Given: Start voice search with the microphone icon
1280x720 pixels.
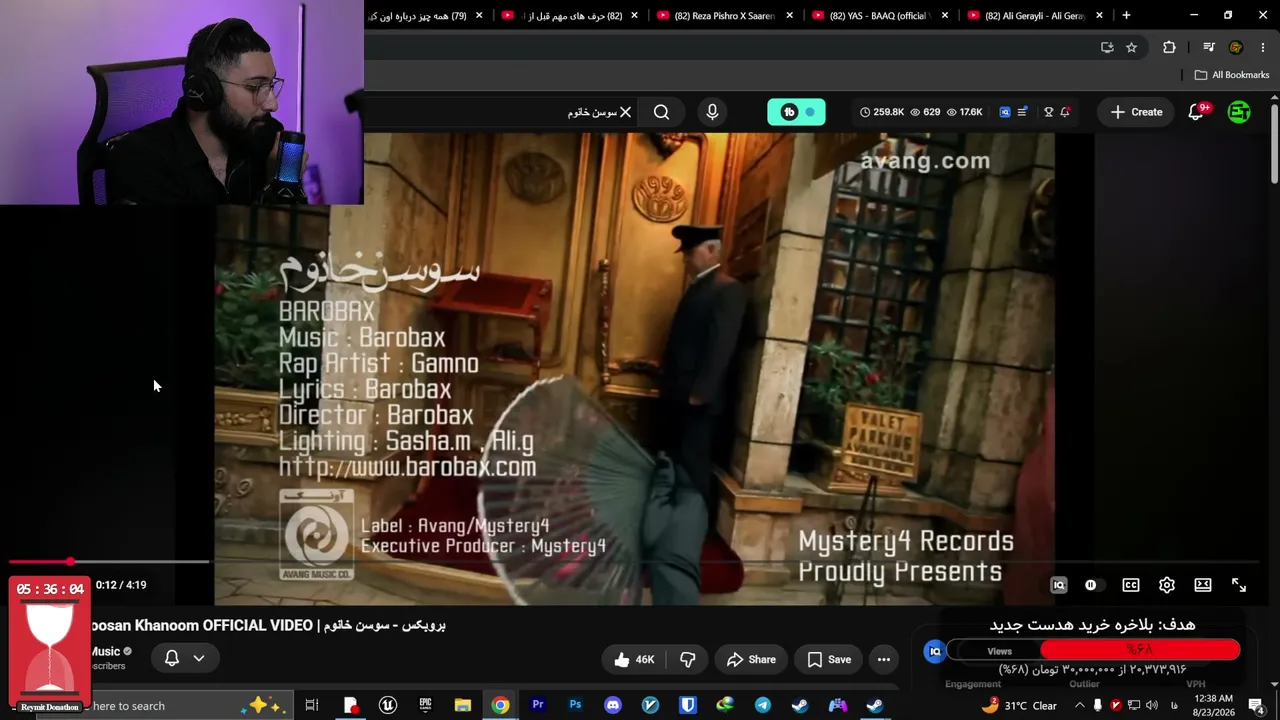Looking at the screenshot, I should 712,112.
